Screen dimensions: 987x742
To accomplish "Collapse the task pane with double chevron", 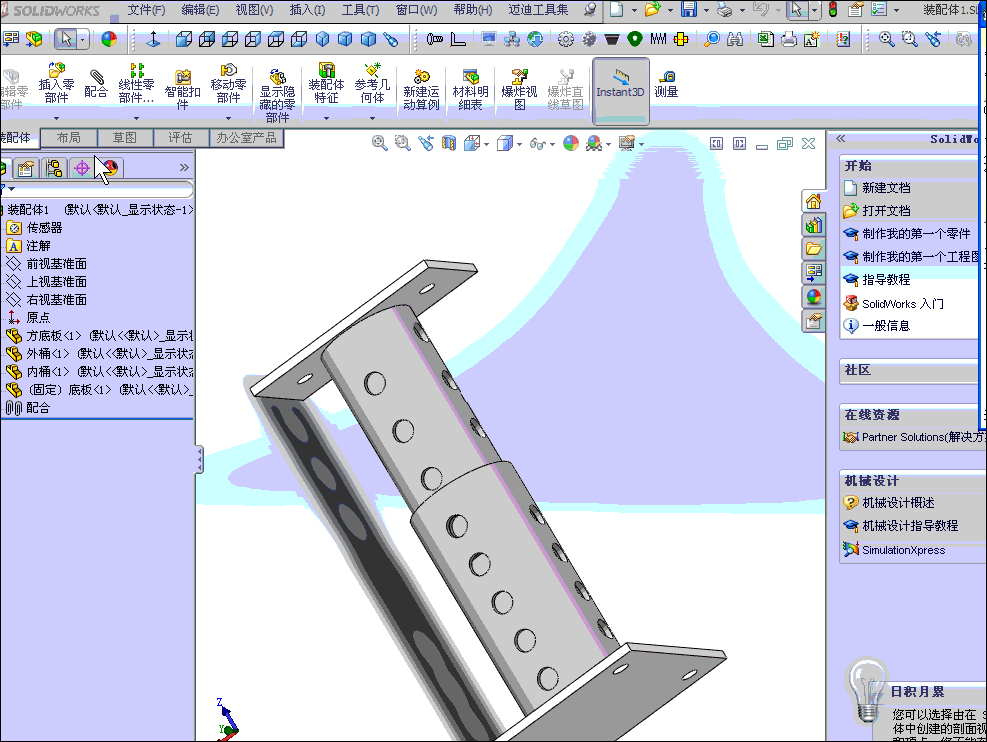I will [x=841, y=138].
